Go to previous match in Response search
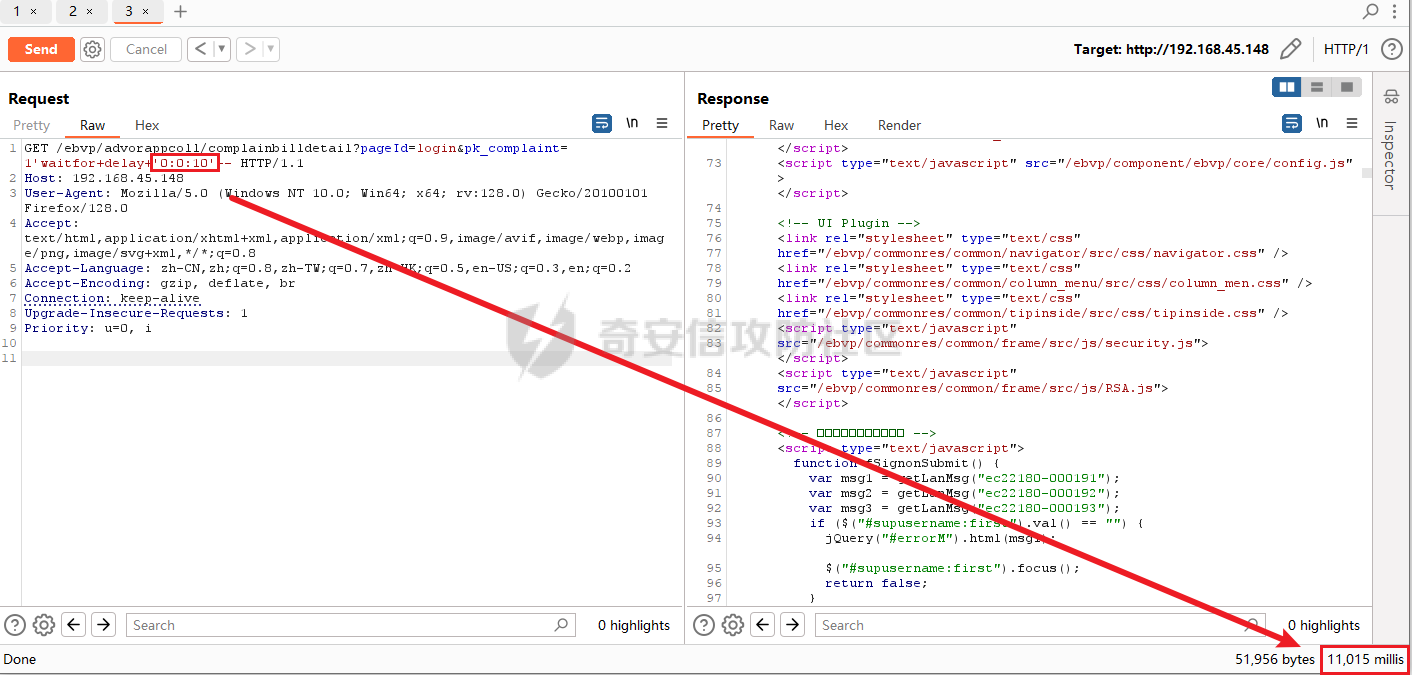 click(763, 625)
